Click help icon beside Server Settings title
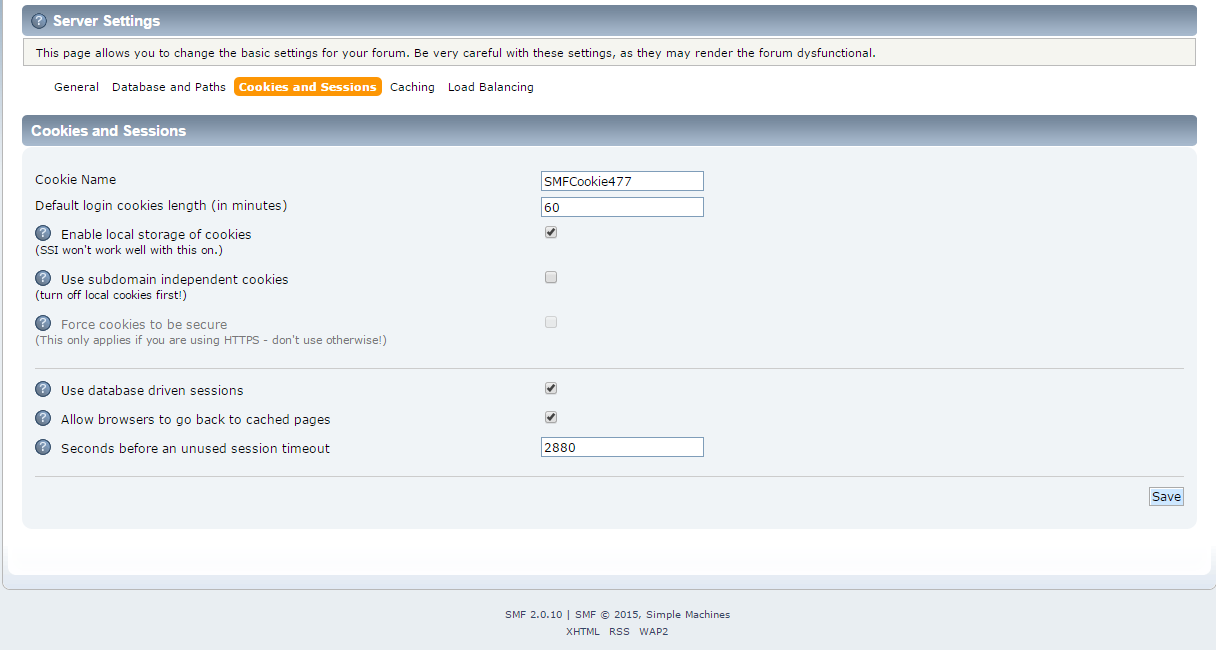The image size is (1216, 650). click(39, 21)
